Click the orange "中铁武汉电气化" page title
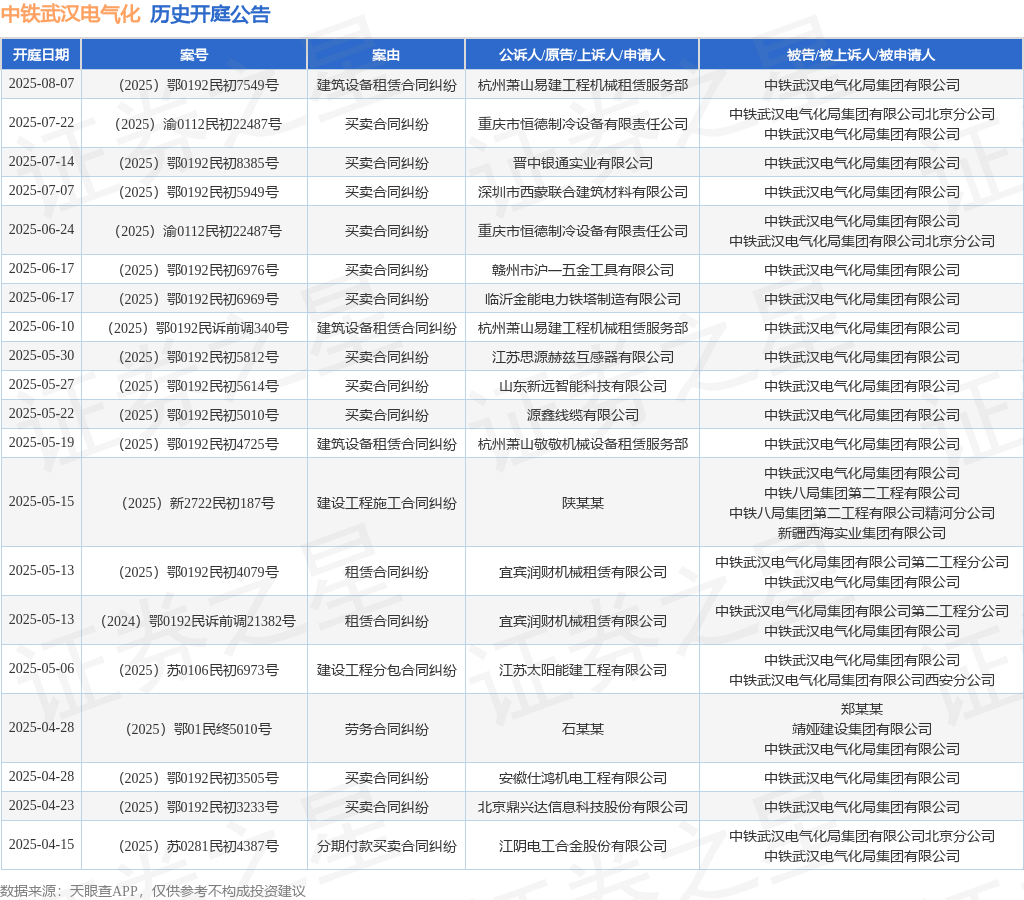 (71, 14)
